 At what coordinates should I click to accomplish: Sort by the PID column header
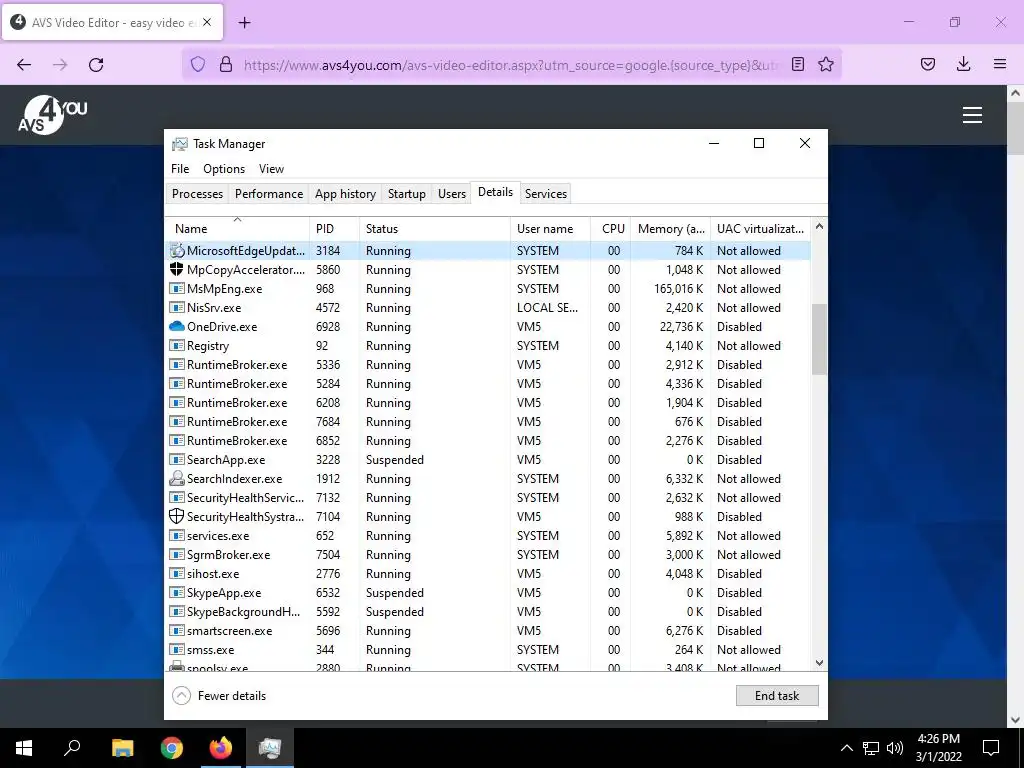pos(334,229)
